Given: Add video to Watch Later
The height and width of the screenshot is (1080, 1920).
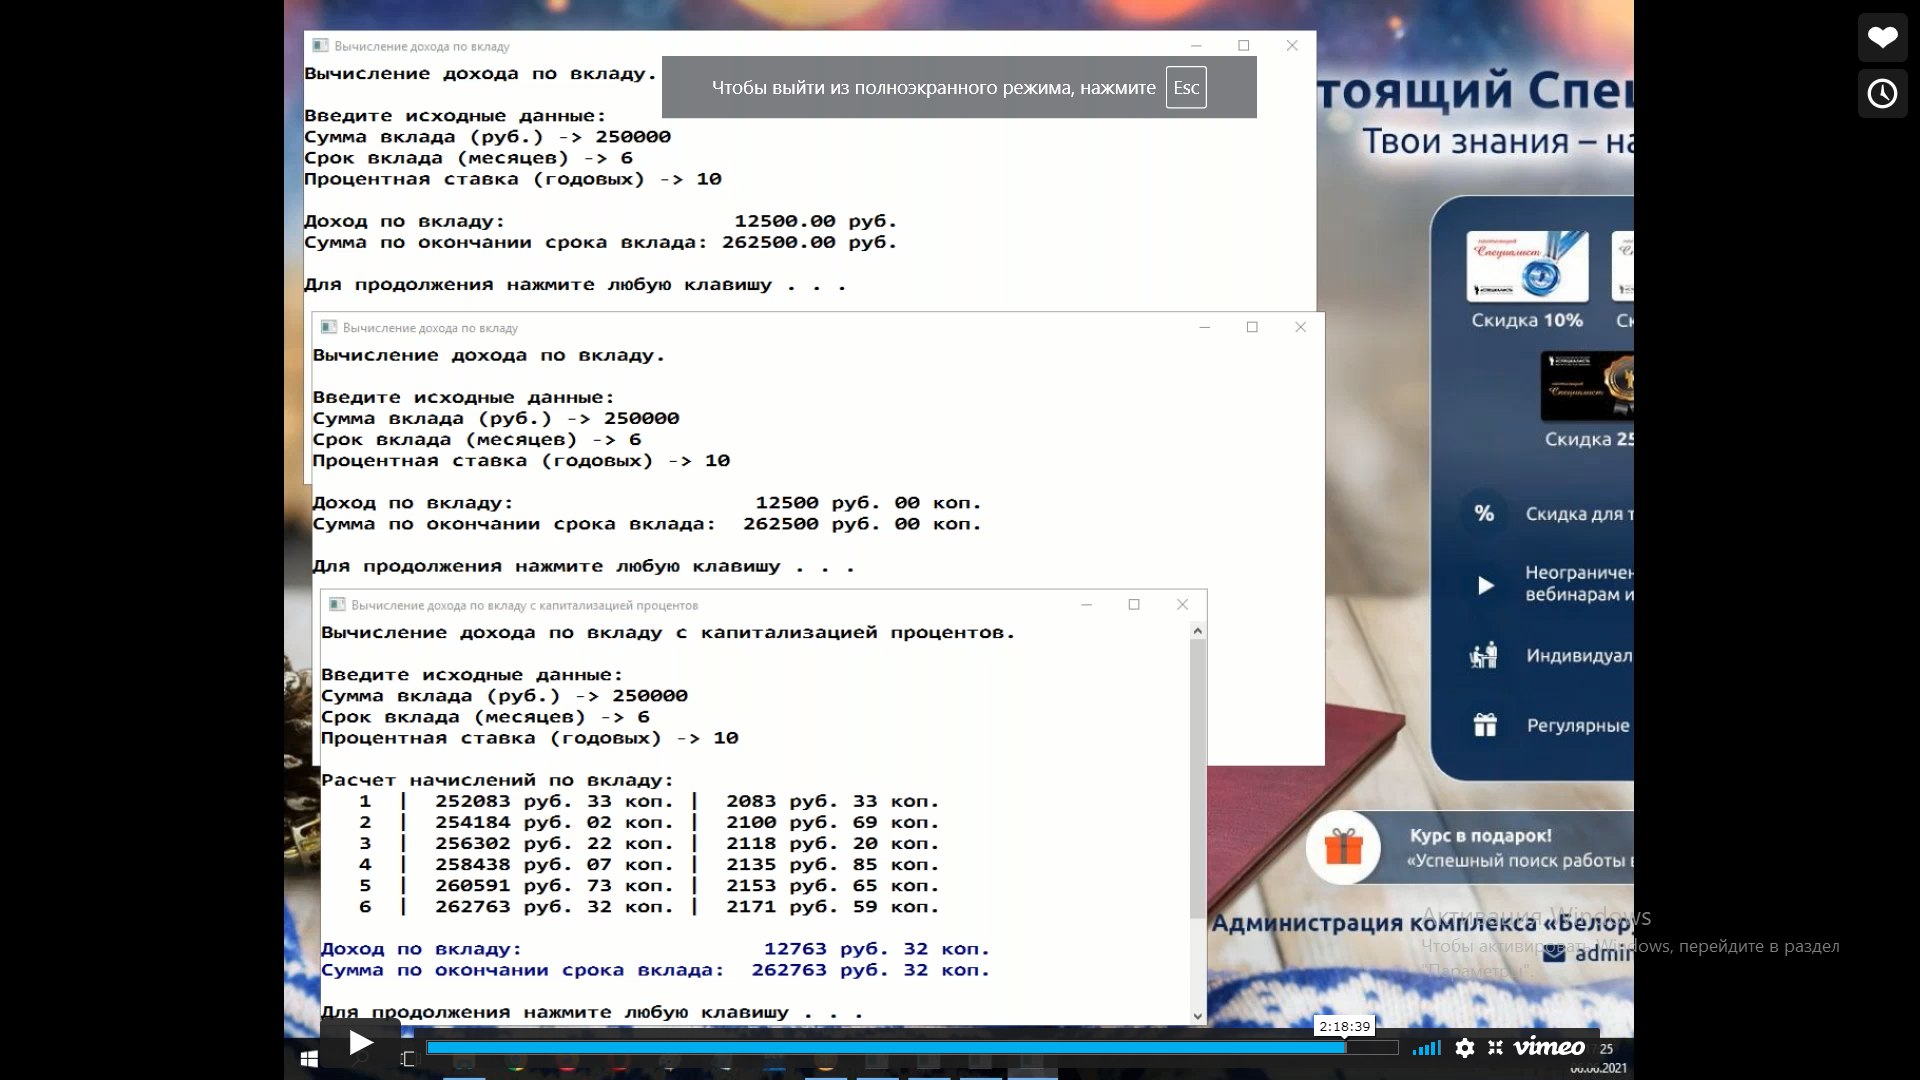Looking at the screenshot, I should [x=1882, y=94].
